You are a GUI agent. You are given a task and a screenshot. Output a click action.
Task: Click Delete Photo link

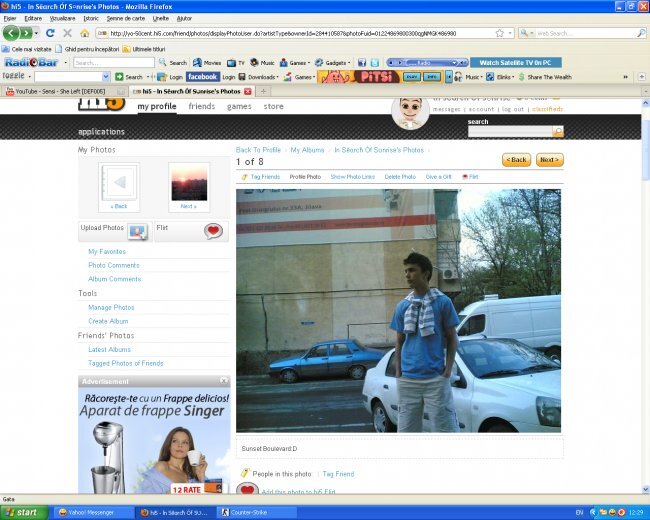coord(400,177)
